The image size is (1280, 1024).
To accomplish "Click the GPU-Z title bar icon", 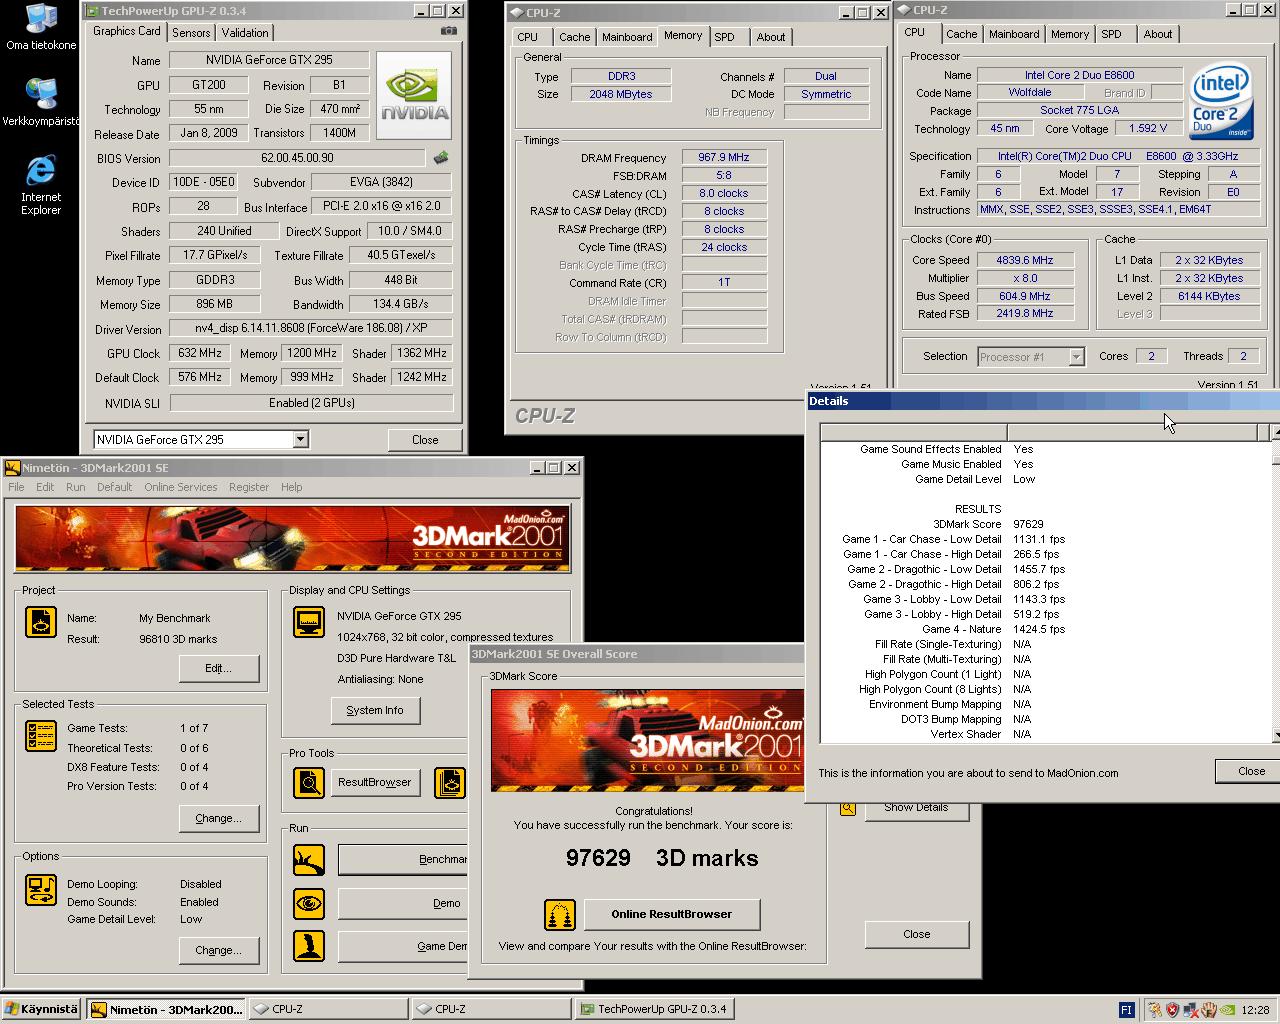I will tap(92, 11).
